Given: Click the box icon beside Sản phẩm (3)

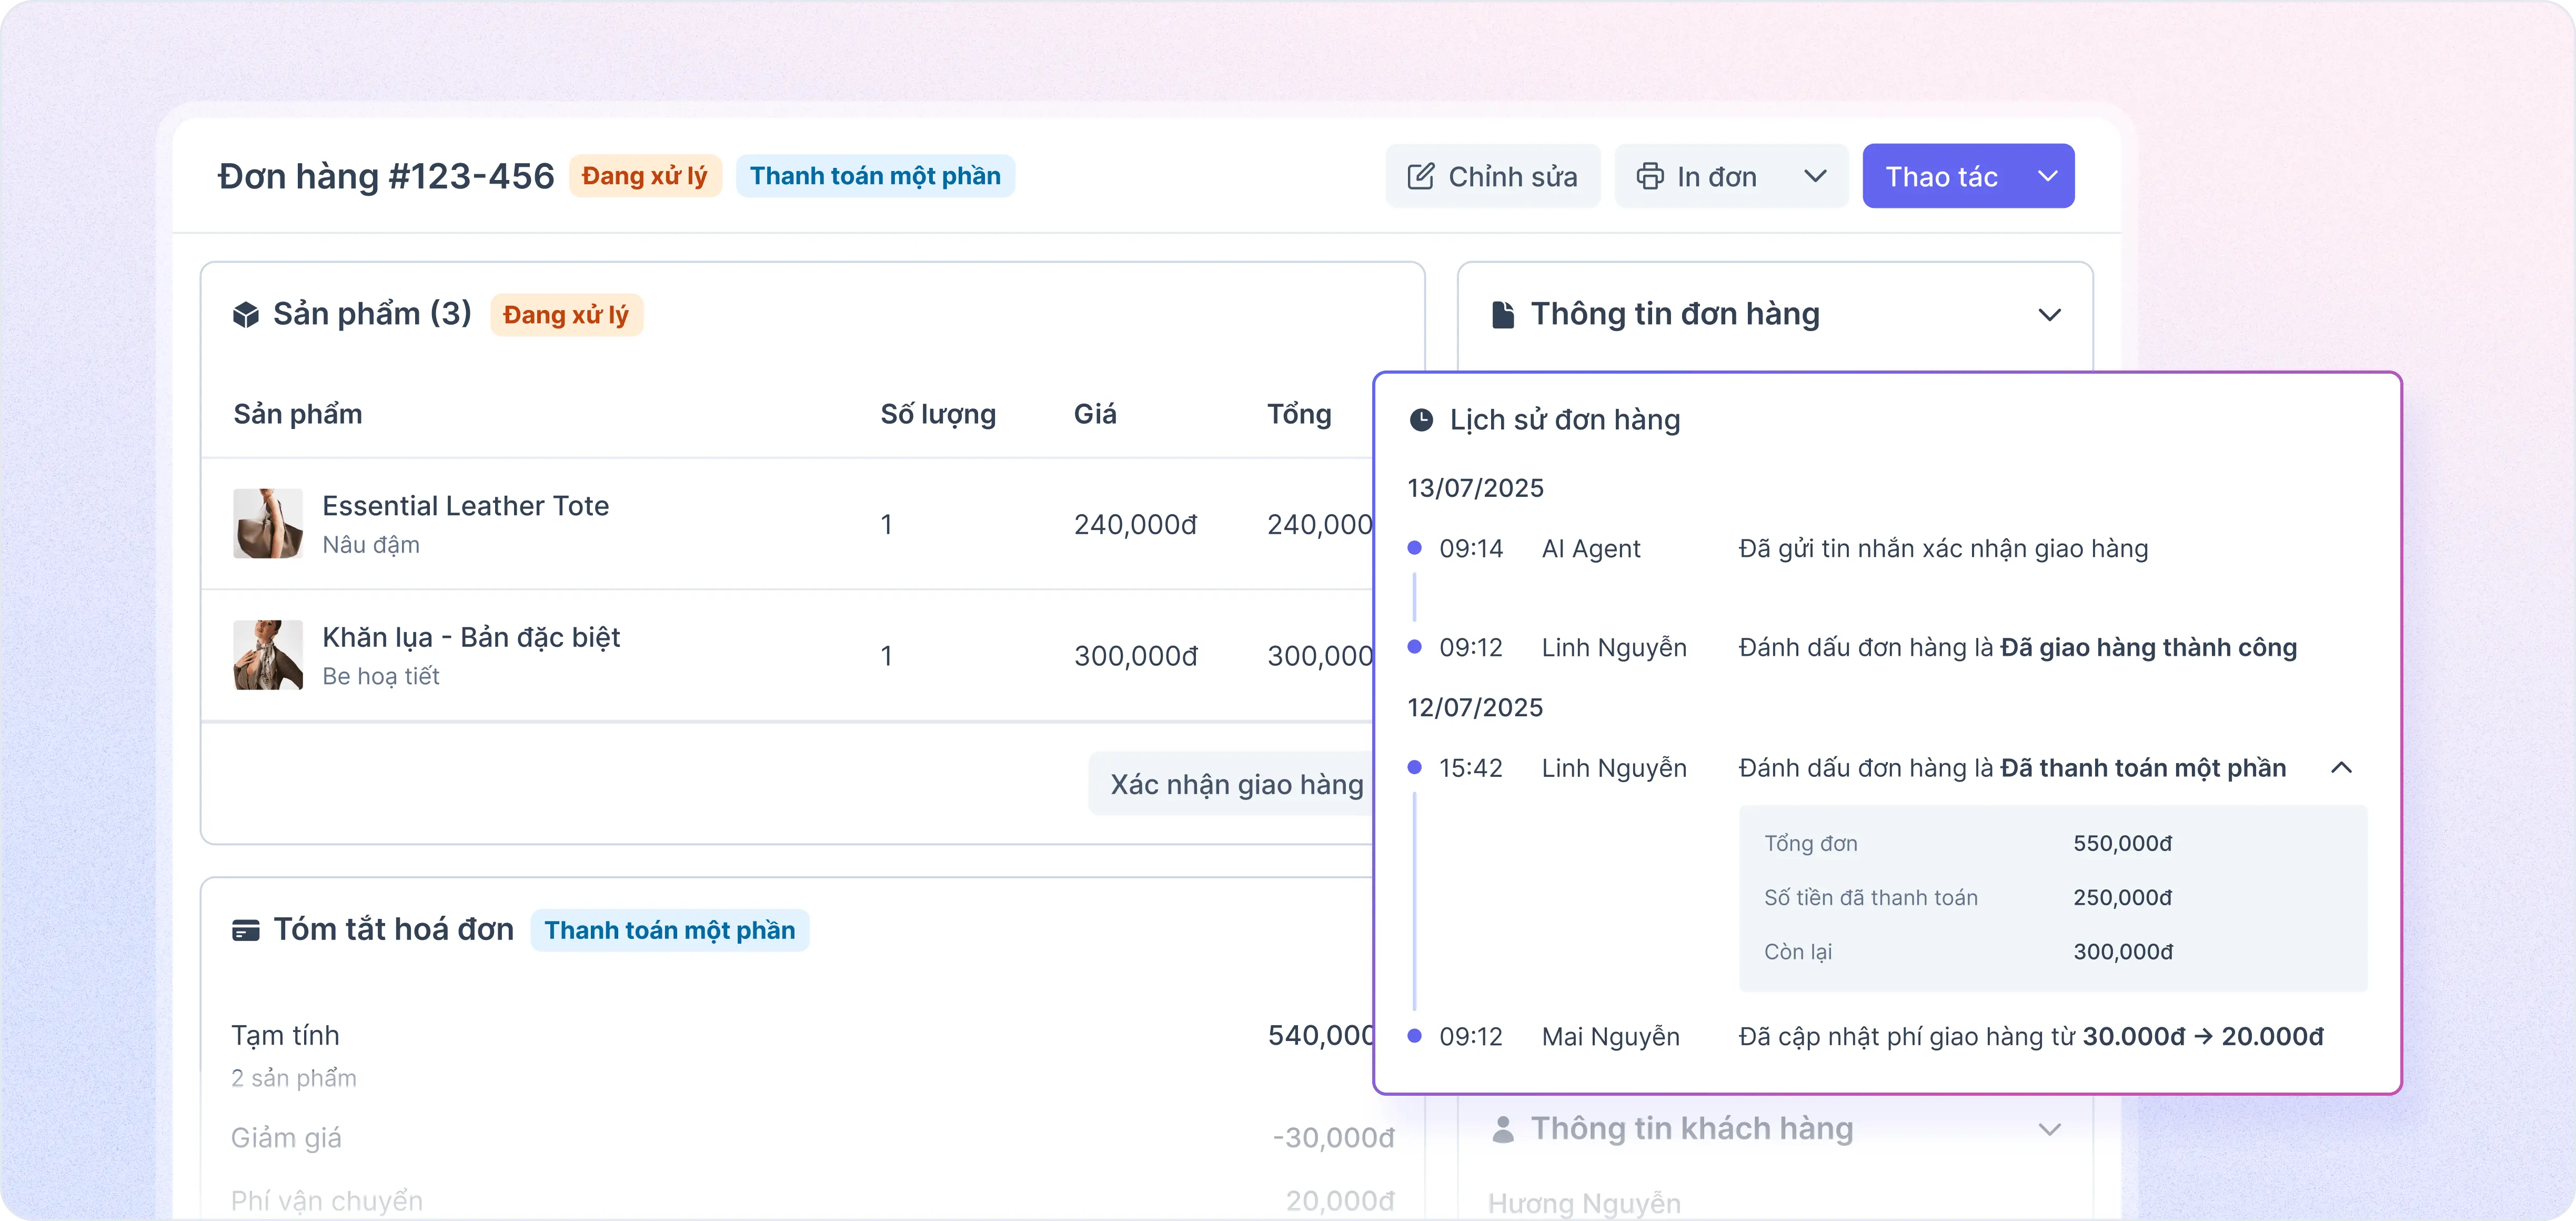Looking at the screenshot, I should 245,314.
